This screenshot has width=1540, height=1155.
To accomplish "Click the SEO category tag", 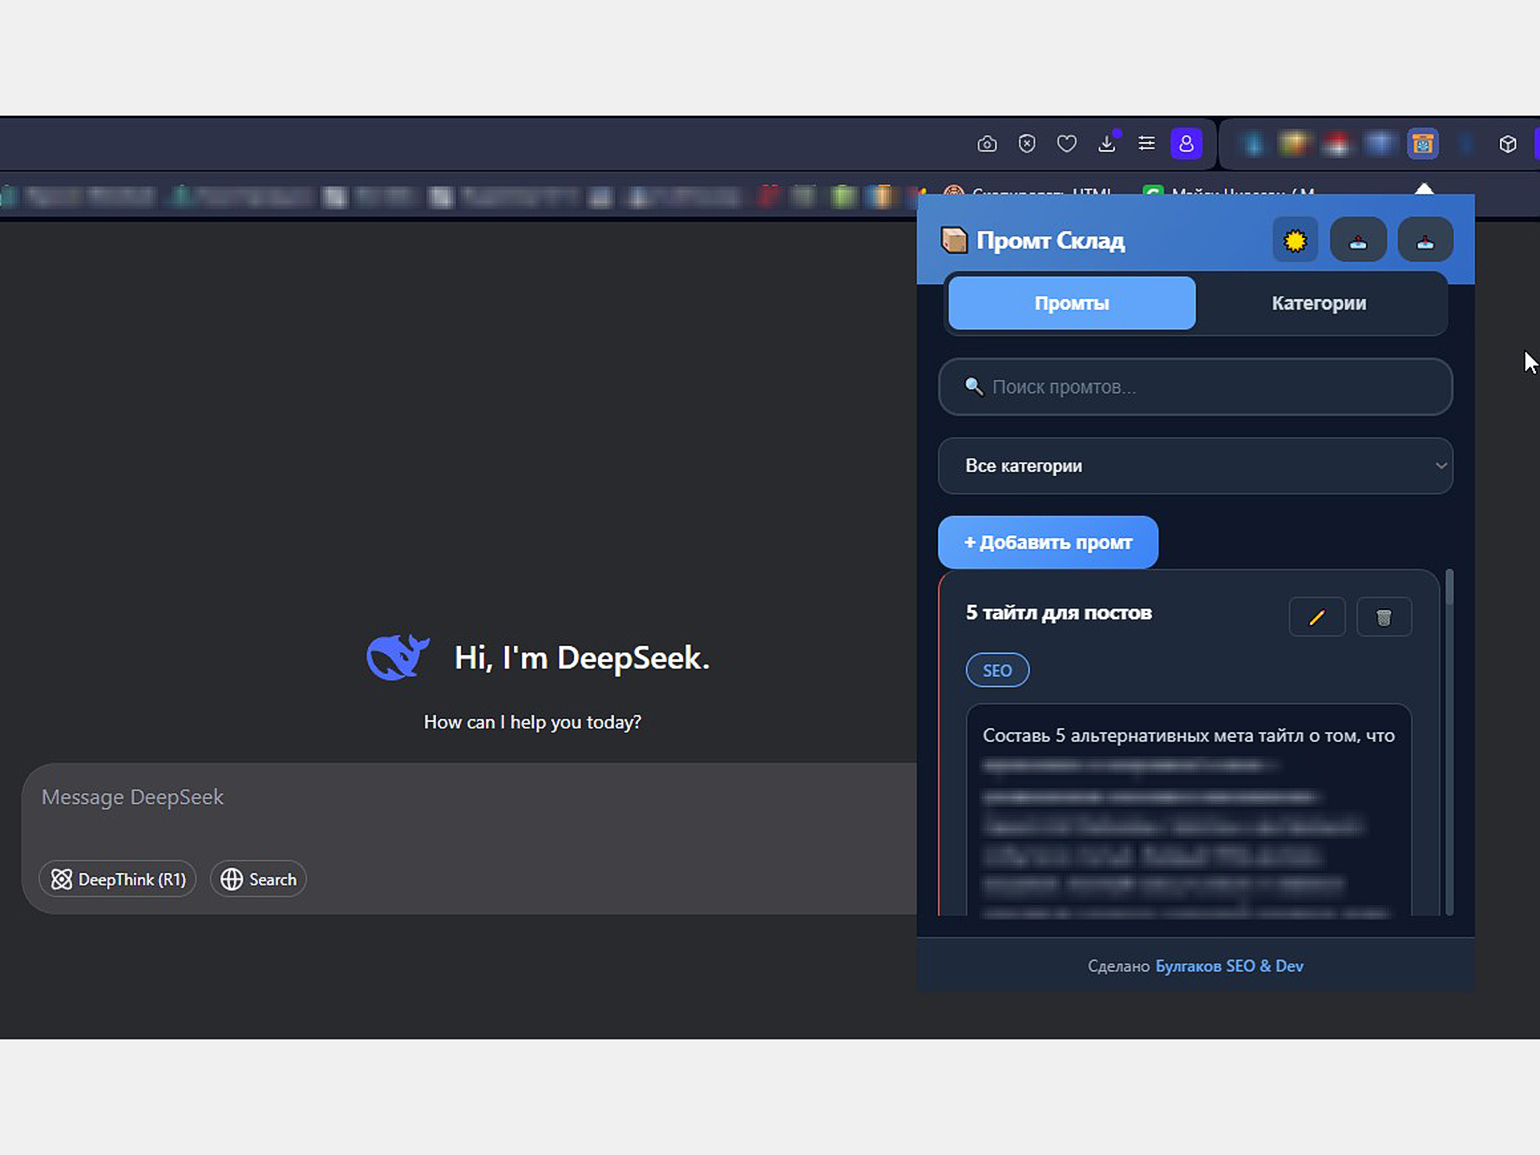I will click(997, 670).
